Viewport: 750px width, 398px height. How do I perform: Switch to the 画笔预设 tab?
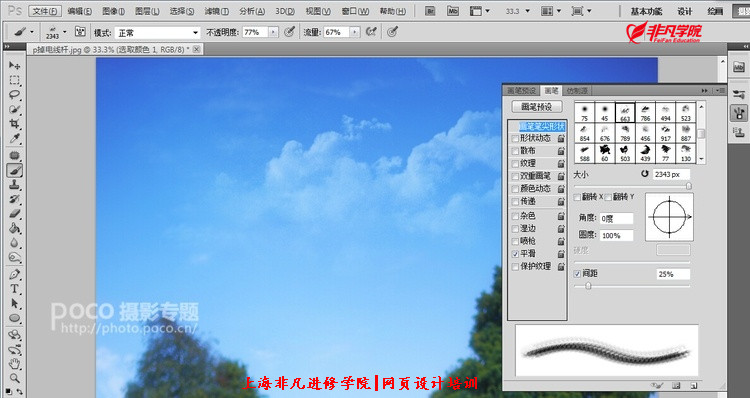point(521,90)
